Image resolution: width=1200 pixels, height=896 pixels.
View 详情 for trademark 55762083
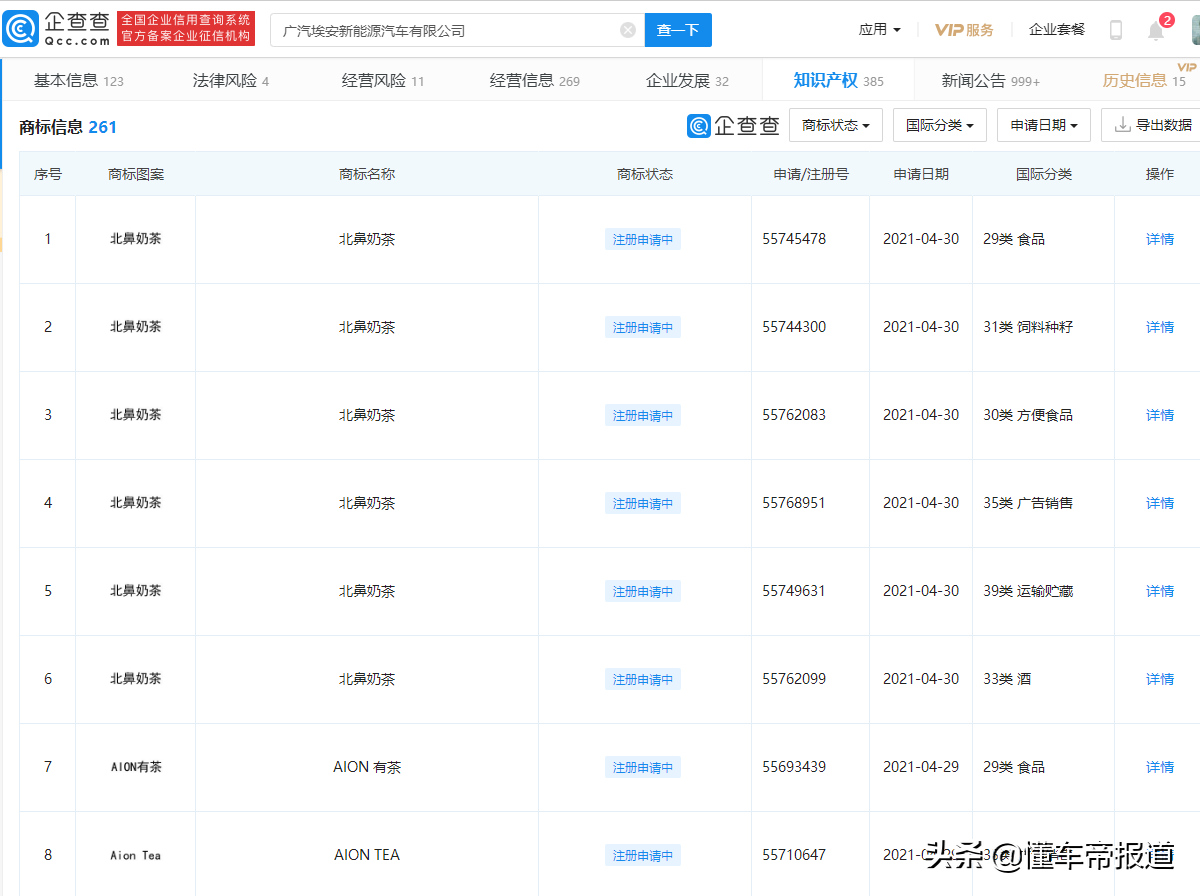point(1160,415)
